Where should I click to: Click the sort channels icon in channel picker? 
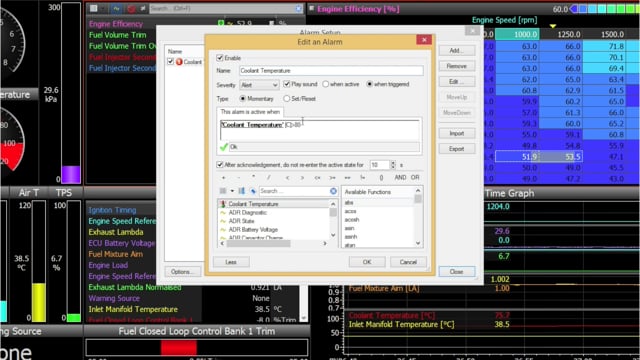(x=242, y=191)
